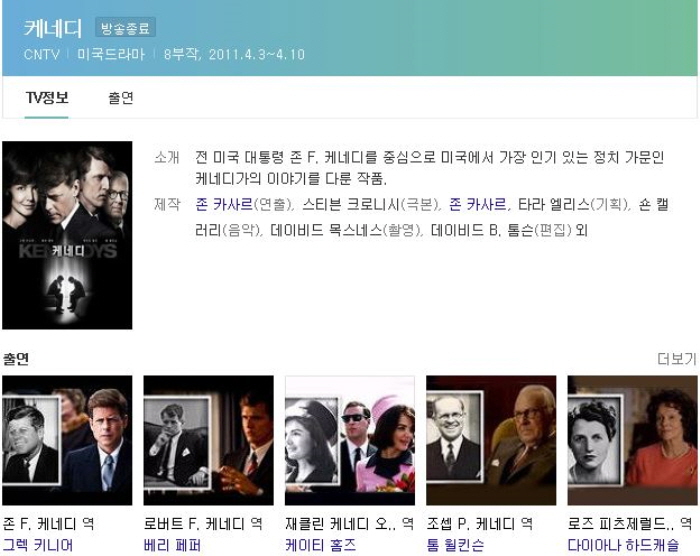This screenshot has width=700, height=556.
Task: Click the 방송종료 status badge
Action: click(x=125, y=28)
